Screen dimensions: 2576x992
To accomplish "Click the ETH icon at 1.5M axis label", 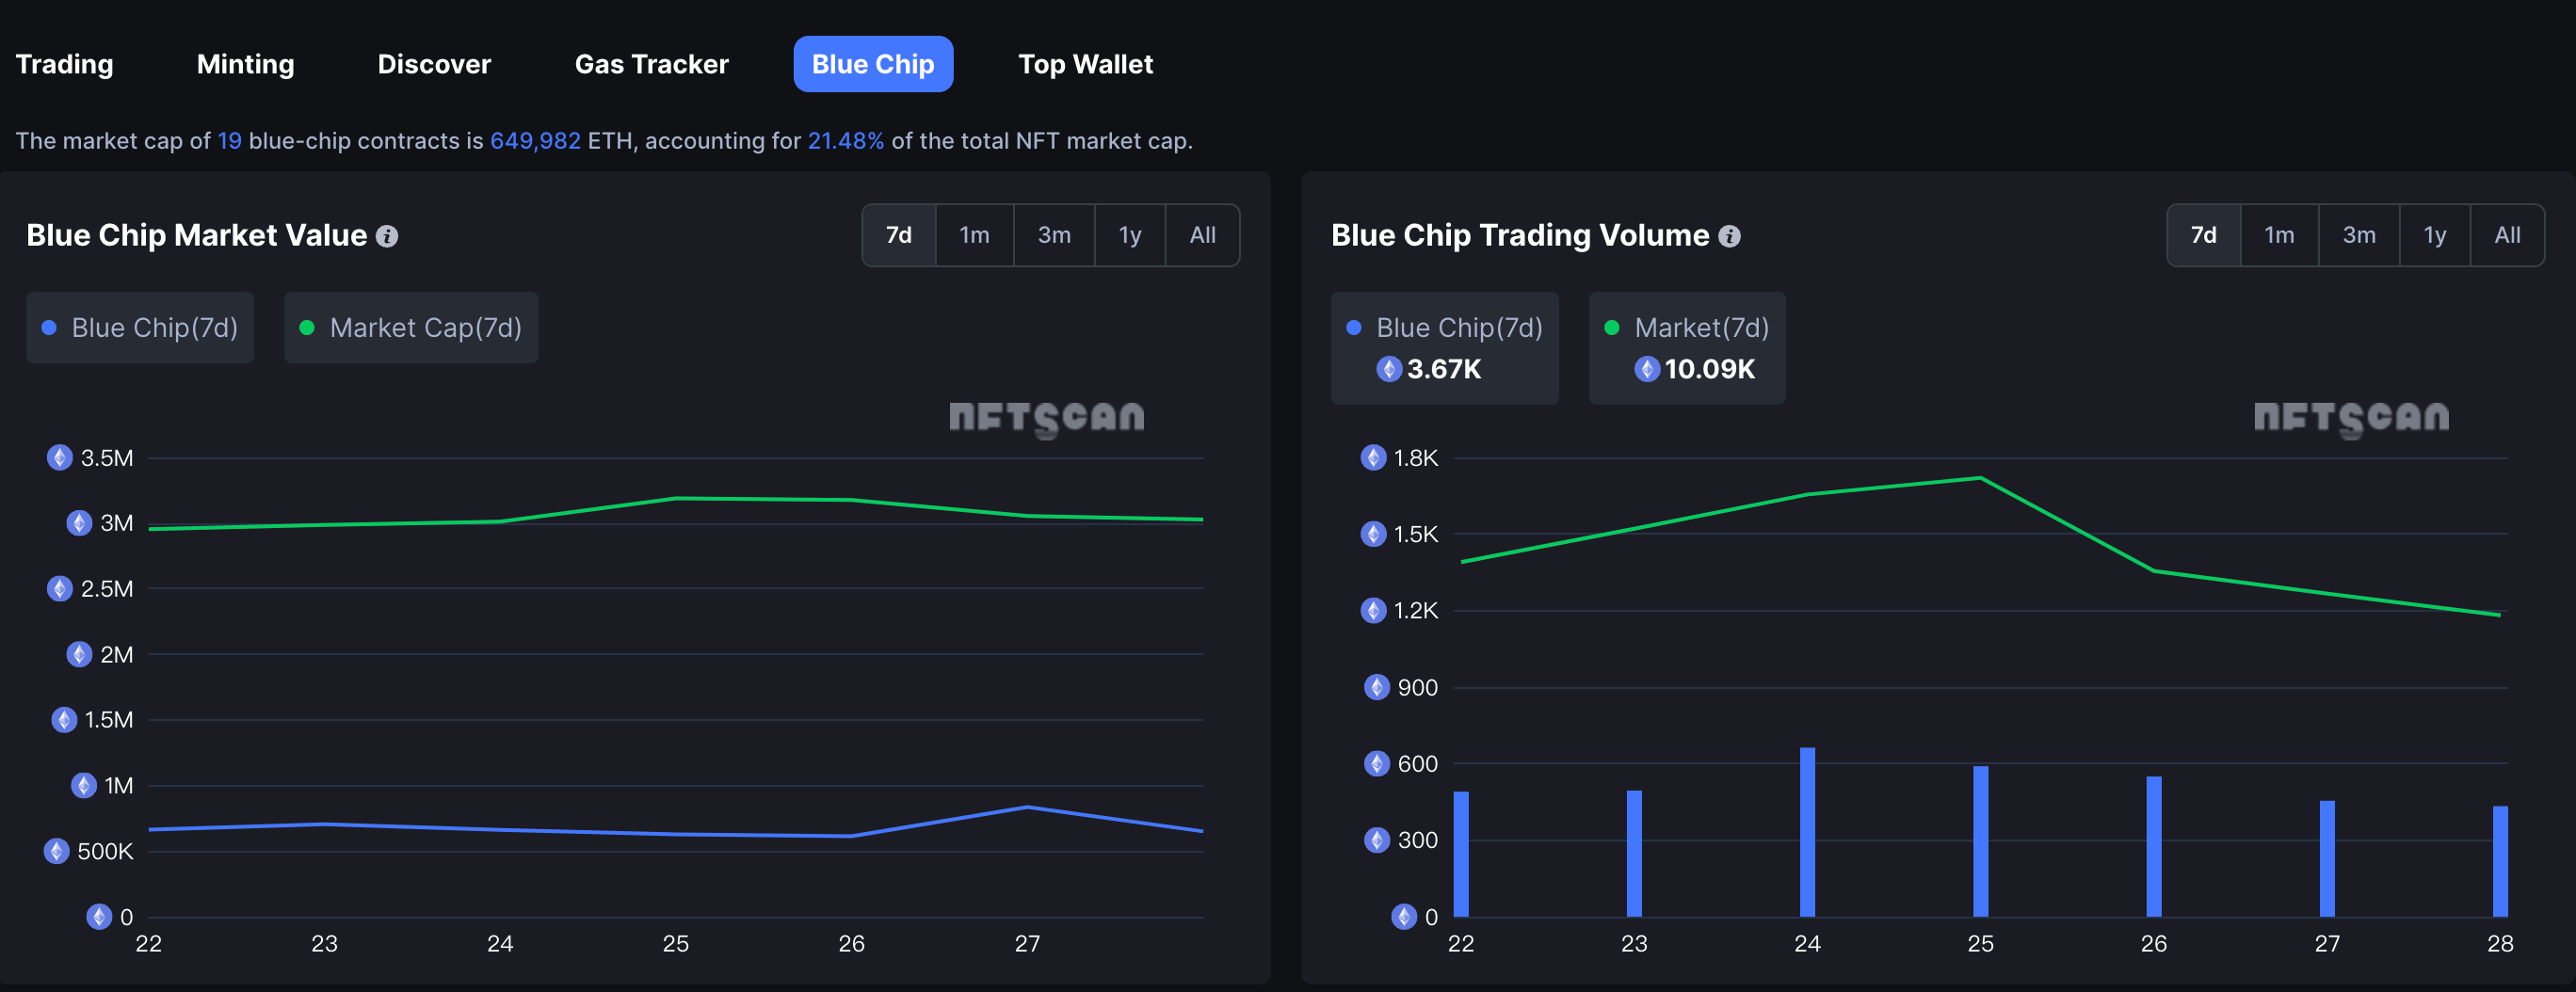I will (x=64, y=720).
